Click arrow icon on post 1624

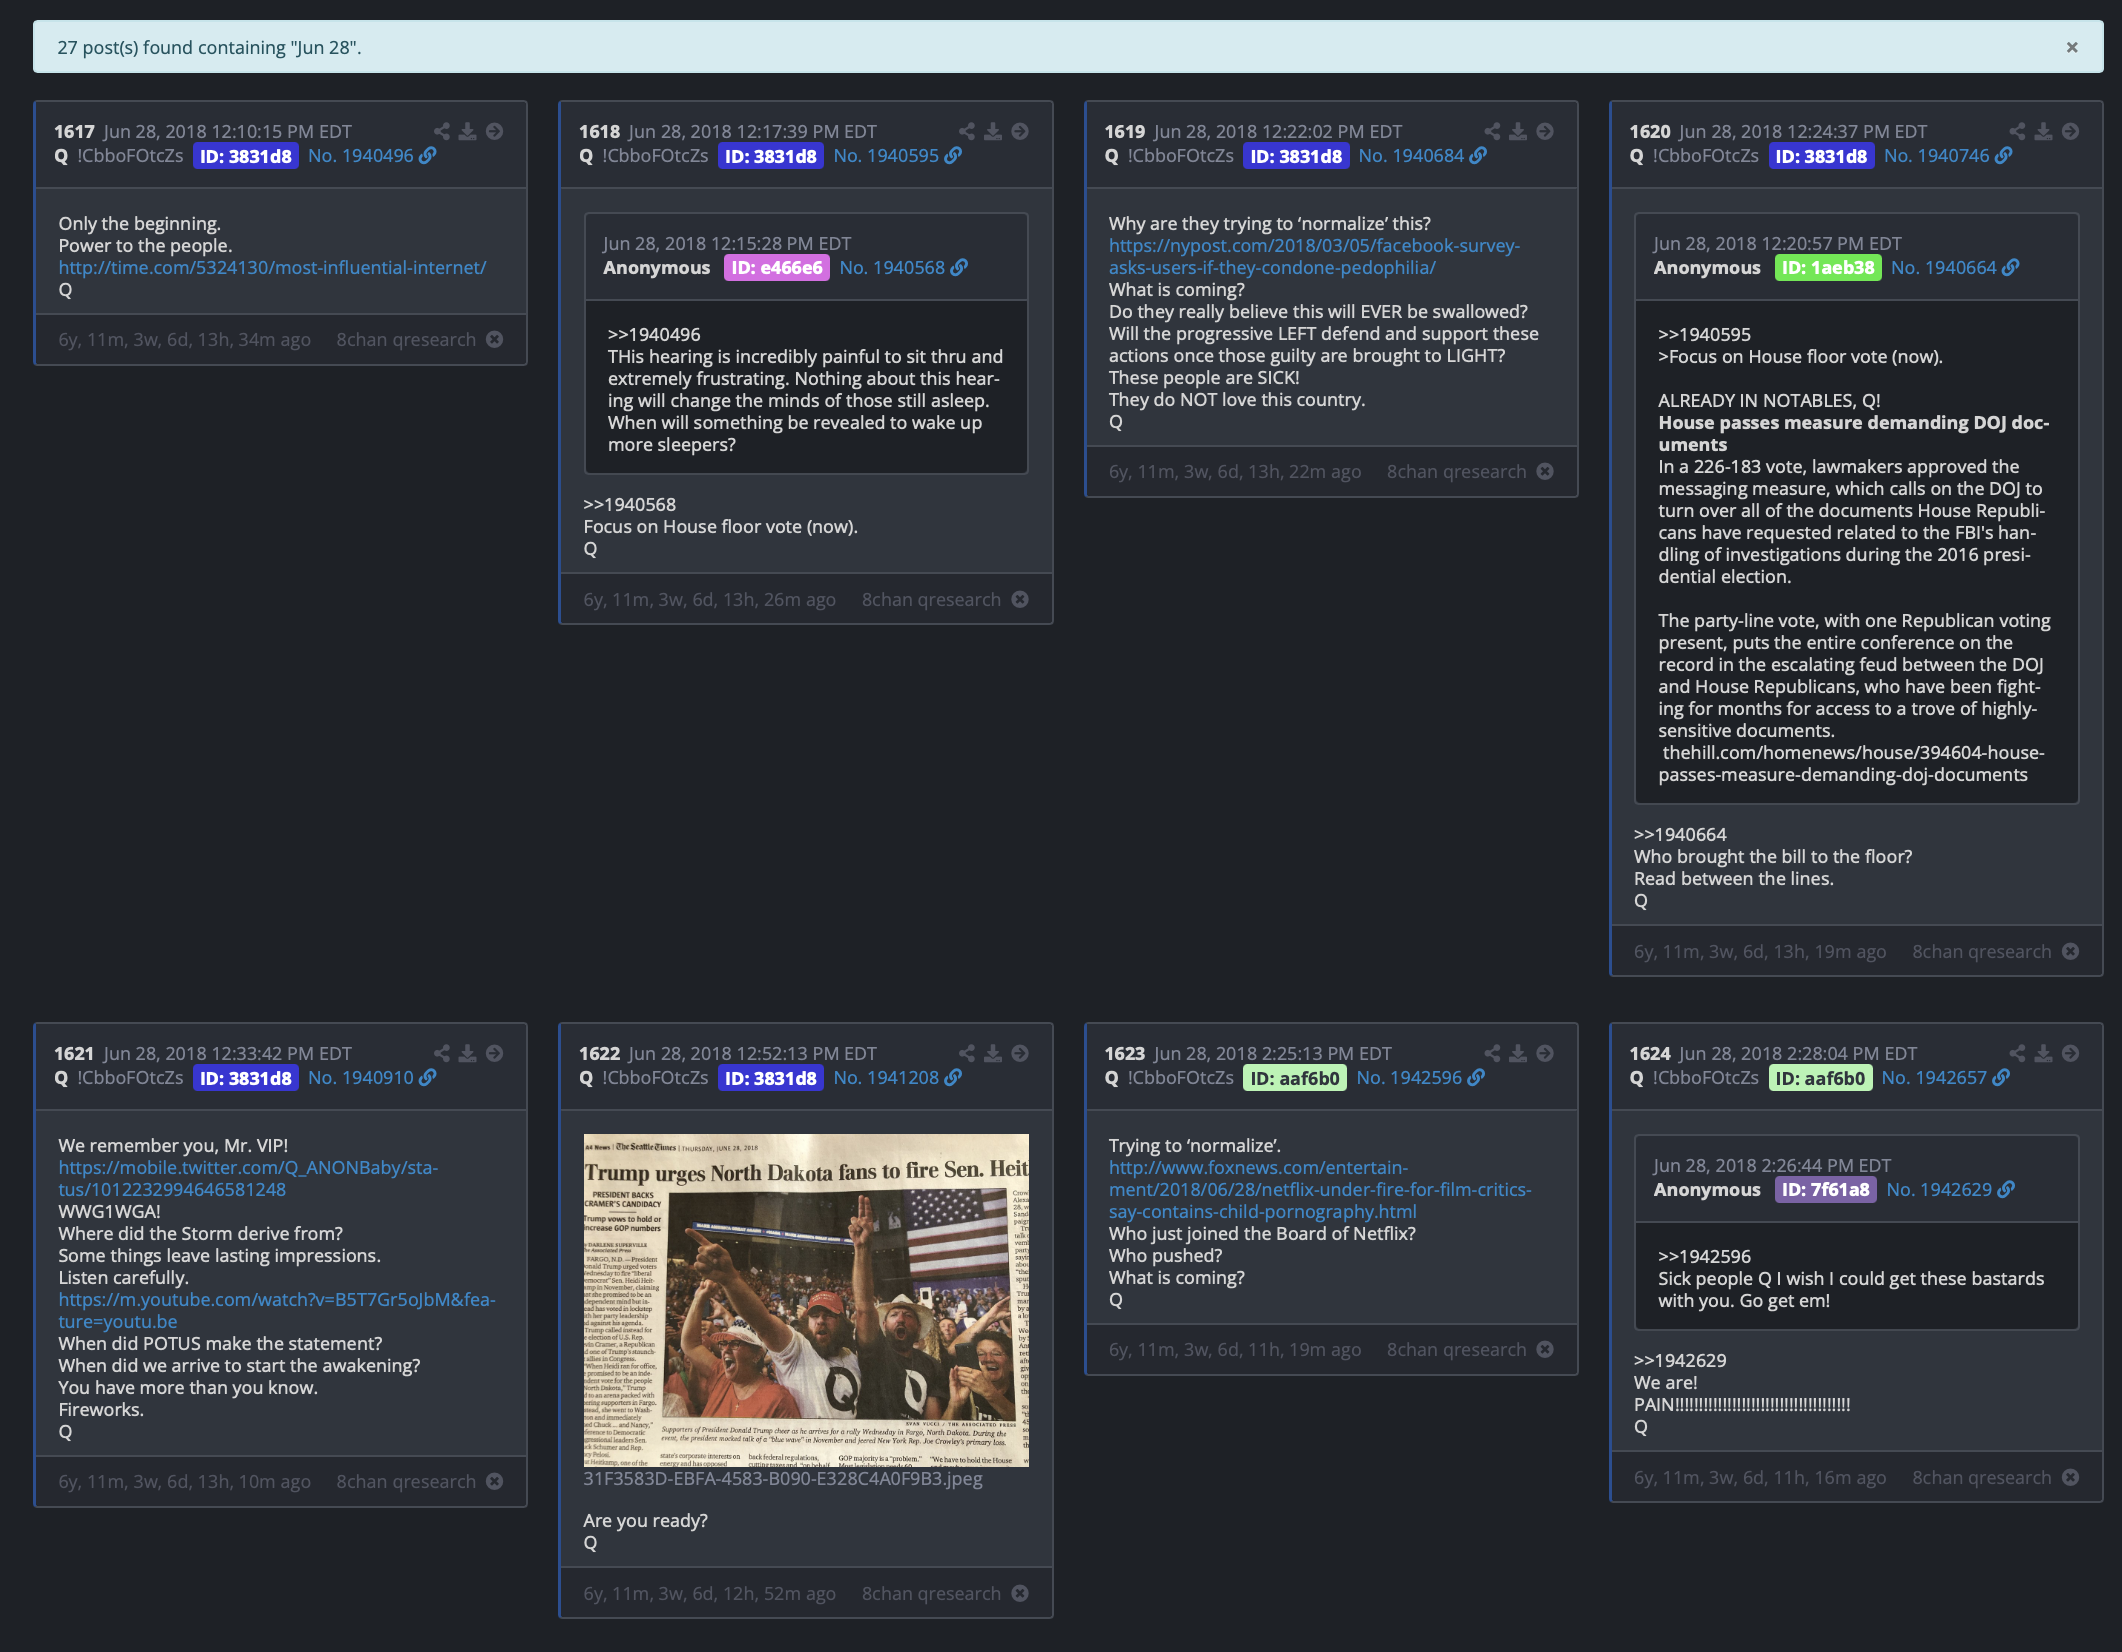pos(2071,1053)
